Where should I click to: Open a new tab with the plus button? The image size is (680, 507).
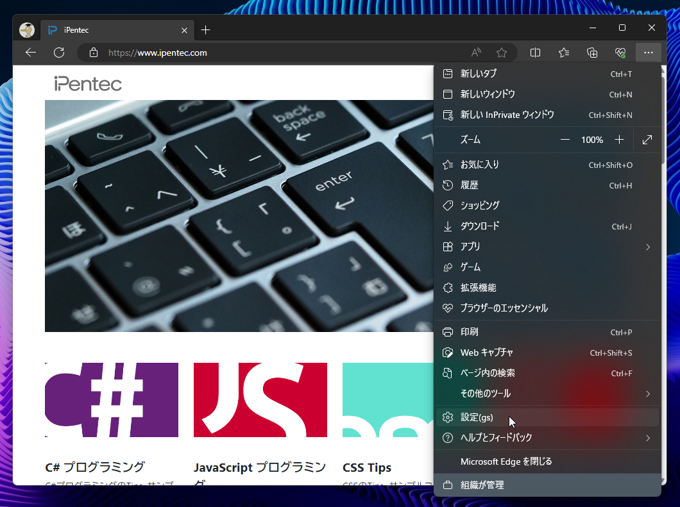(206, 30)
